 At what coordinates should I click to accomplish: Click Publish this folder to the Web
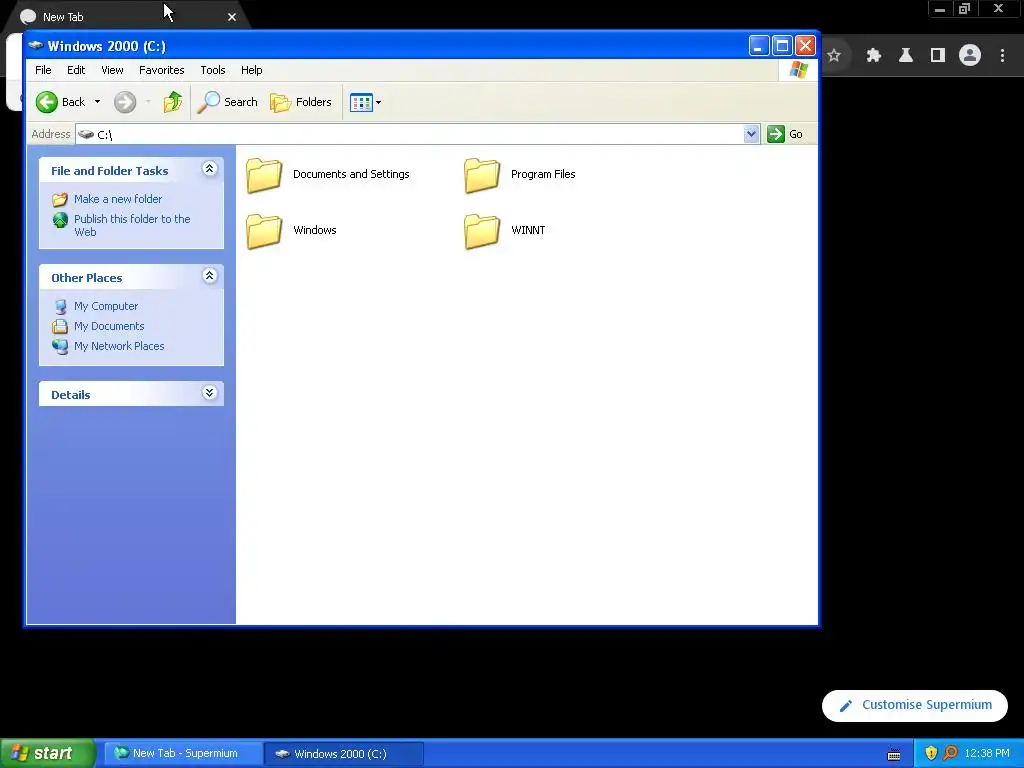point(132,225)
